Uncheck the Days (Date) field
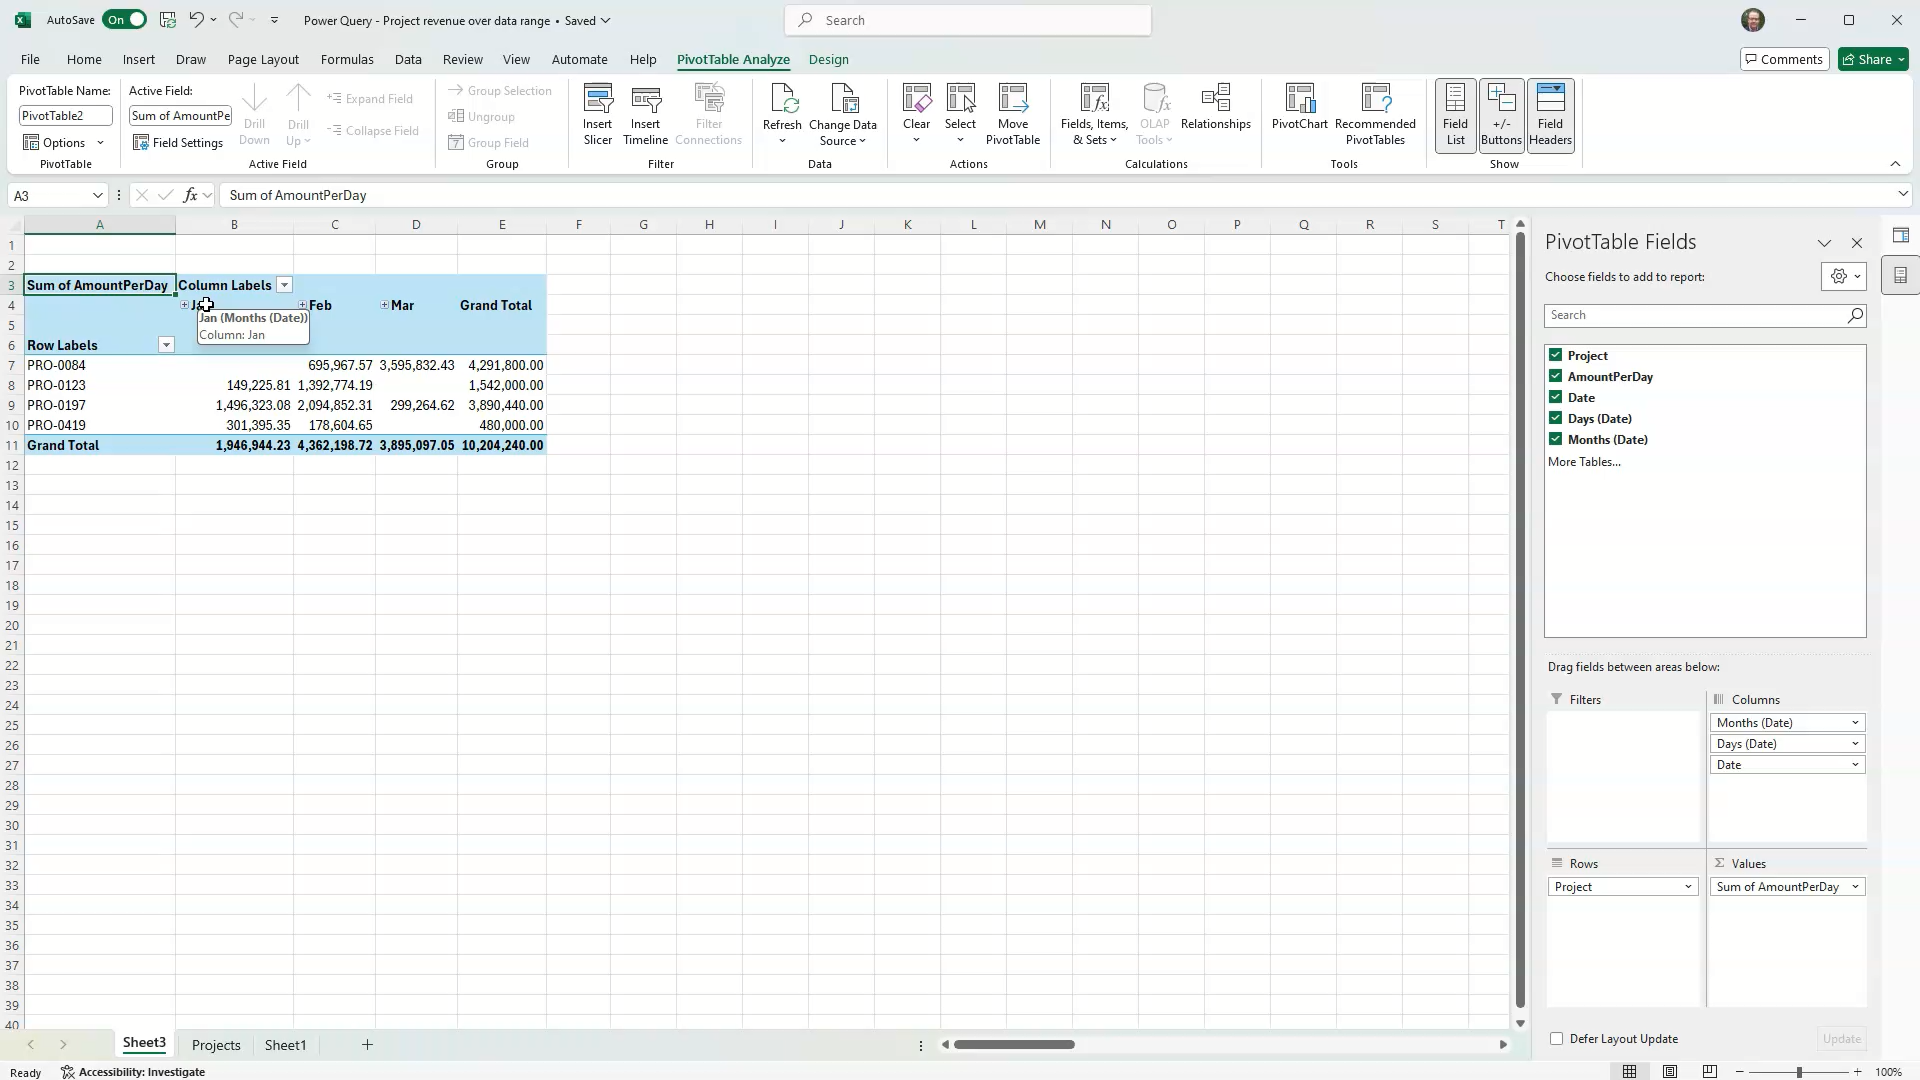 tap(1556, 418)
